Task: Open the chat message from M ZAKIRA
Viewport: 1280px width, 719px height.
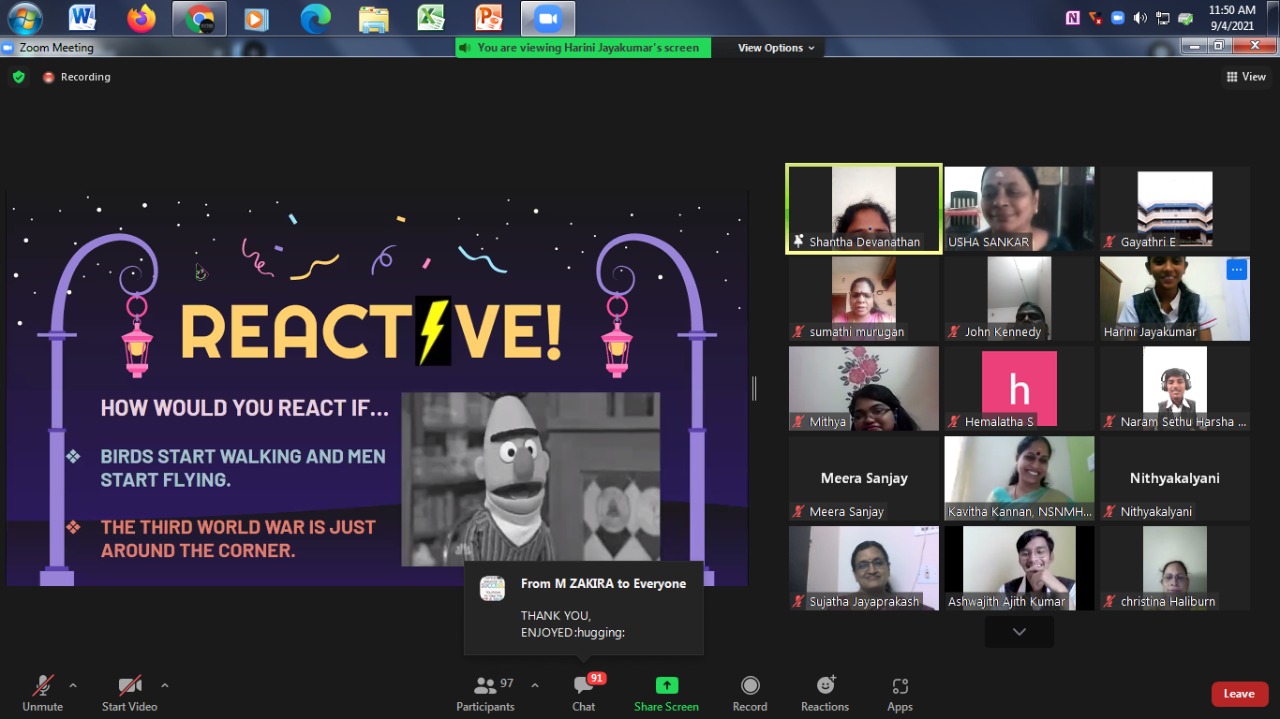Action: [x=583, y=607]
